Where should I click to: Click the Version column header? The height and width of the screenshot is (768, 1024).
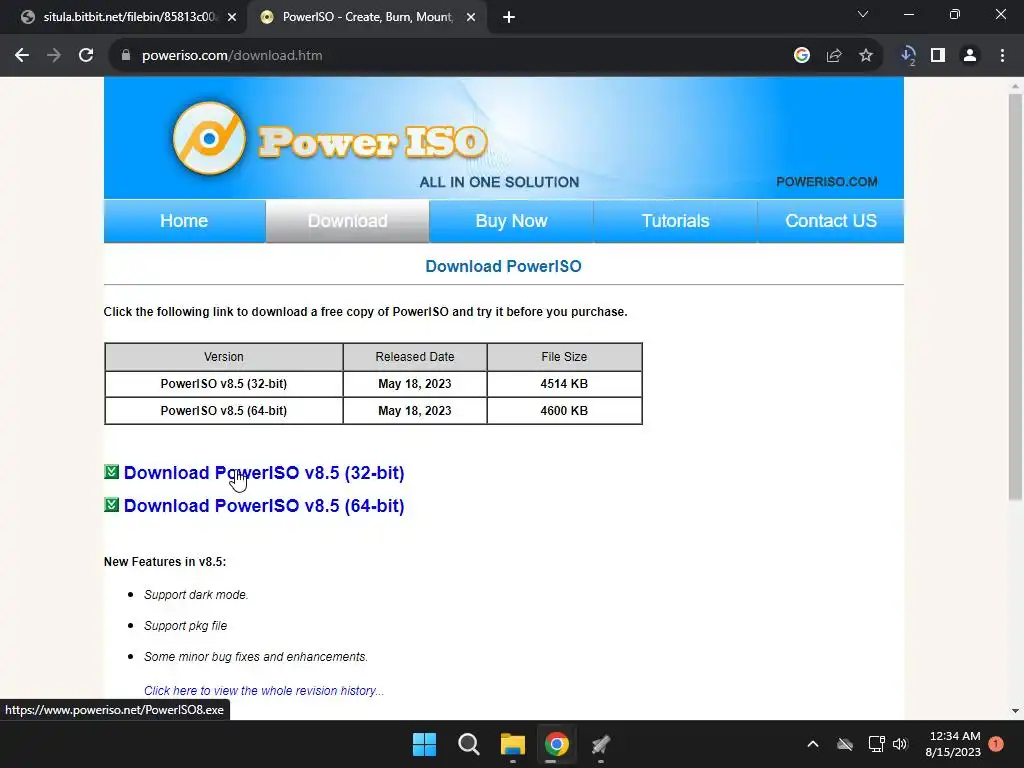pos(224,357)
